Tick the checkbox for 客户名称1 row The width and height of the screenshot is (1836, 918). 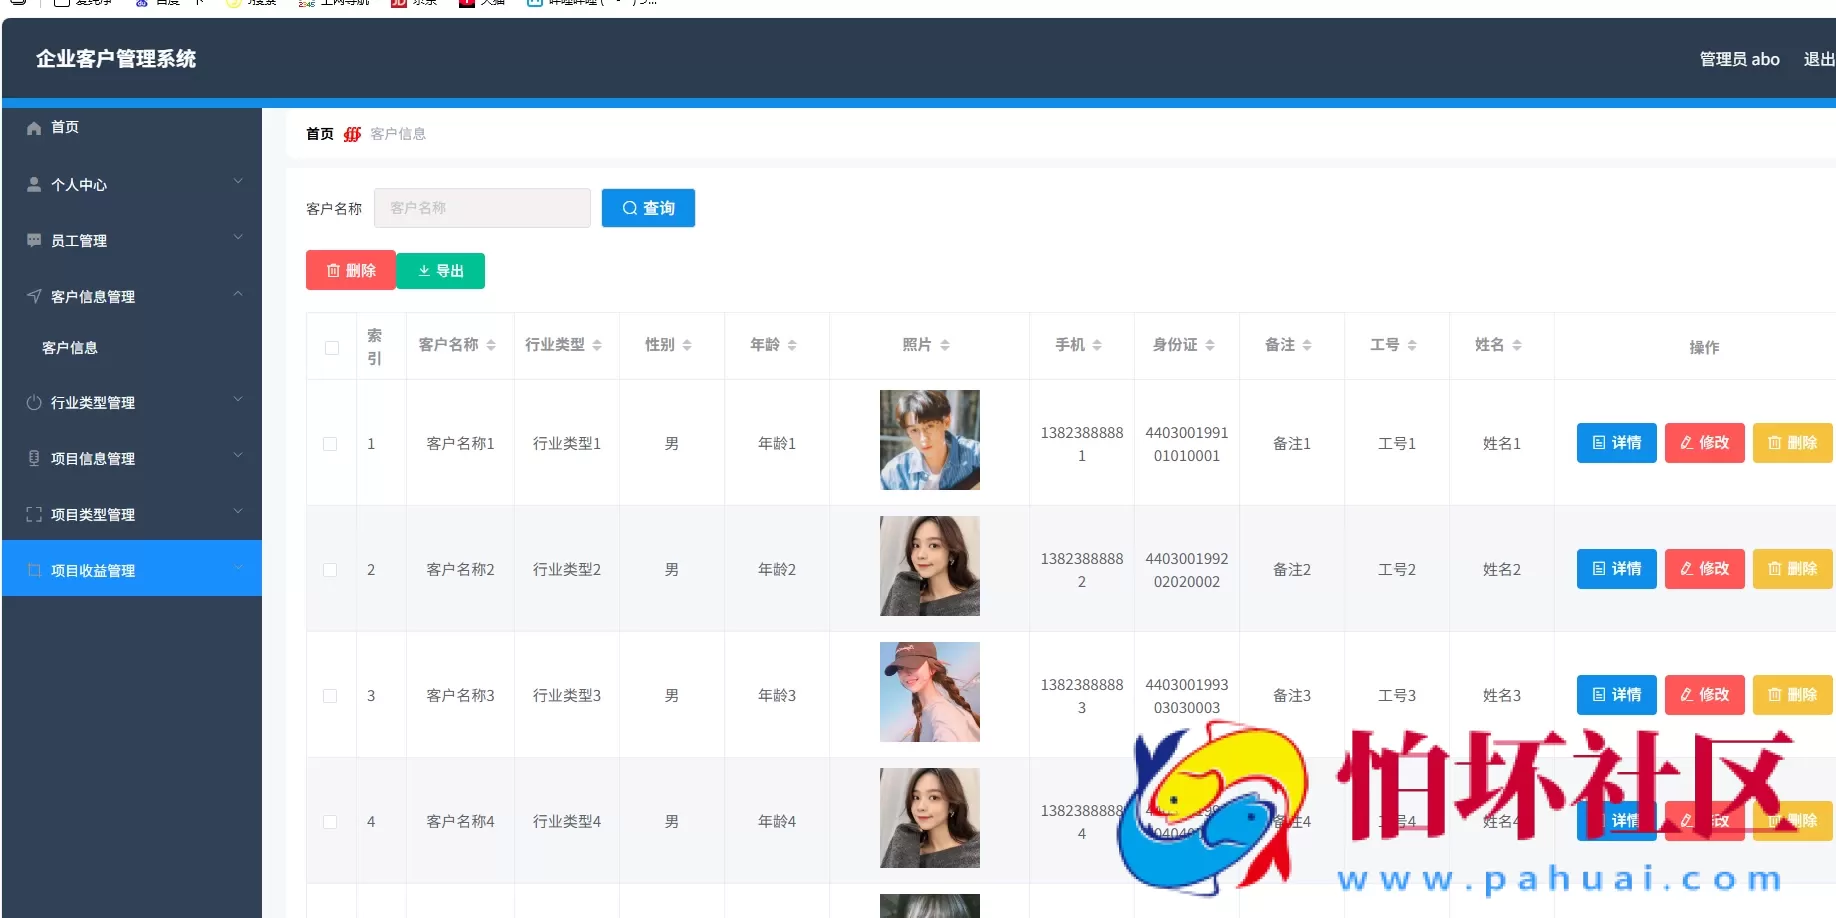(x=330, y=443)
